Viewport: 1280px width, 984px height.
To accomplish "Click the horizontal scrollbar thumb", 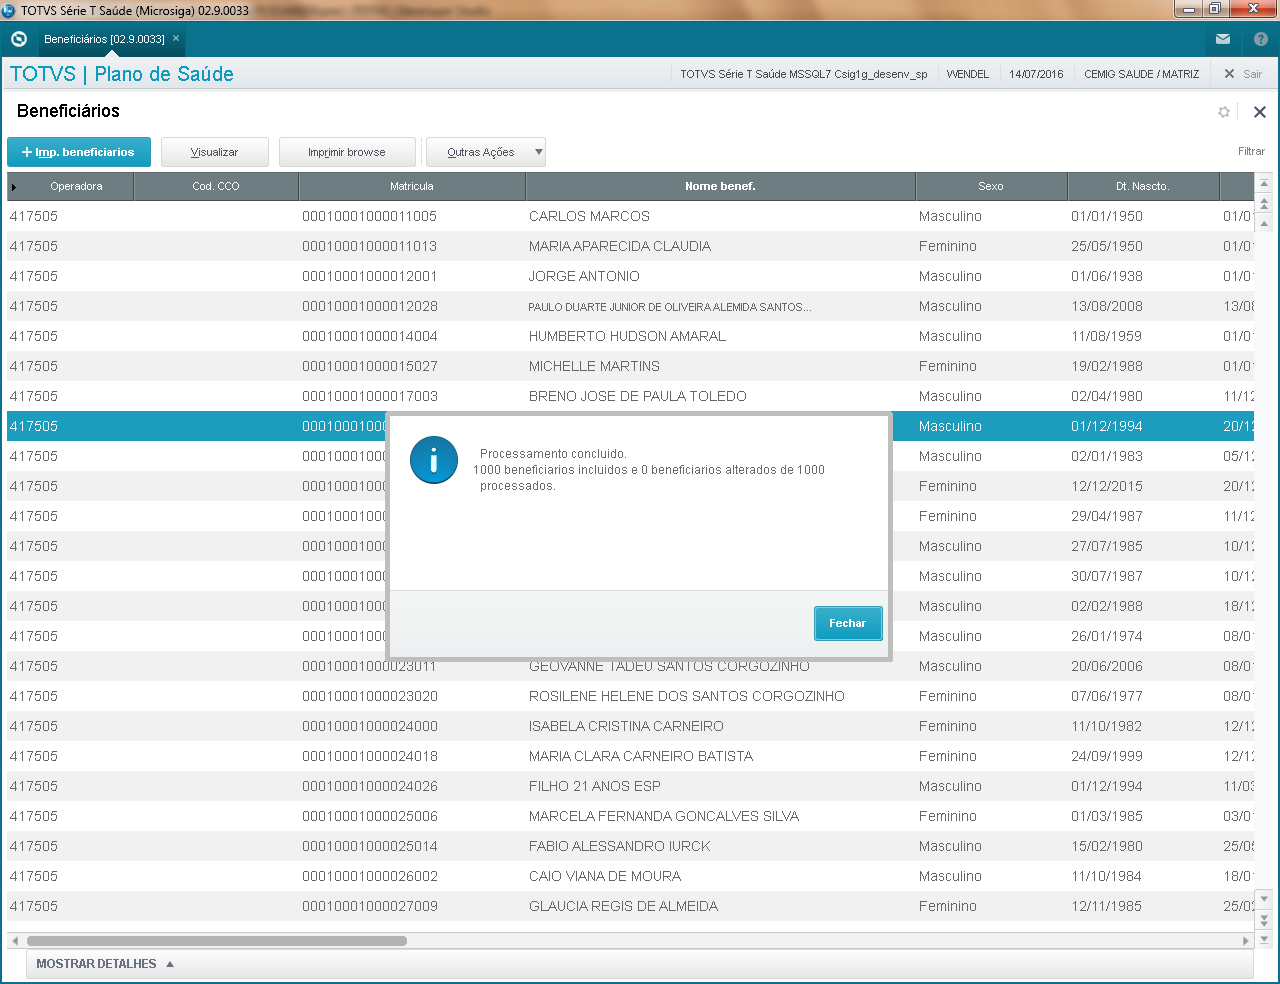I will coord(217,941).
